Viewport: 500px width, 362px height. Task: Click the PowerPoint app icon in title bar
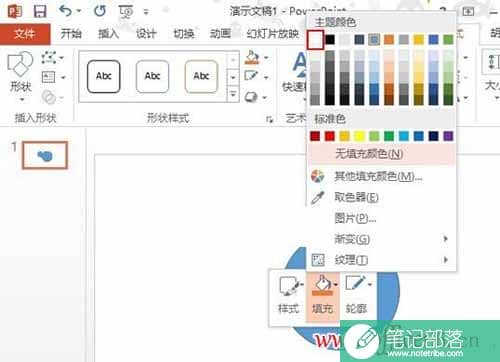15,12
